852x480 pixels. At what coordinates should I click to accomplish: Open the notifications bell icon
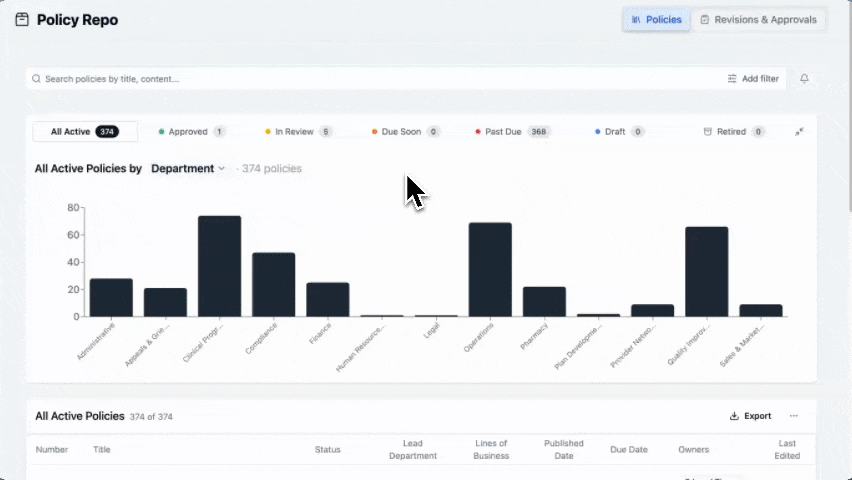pos(804,78)
